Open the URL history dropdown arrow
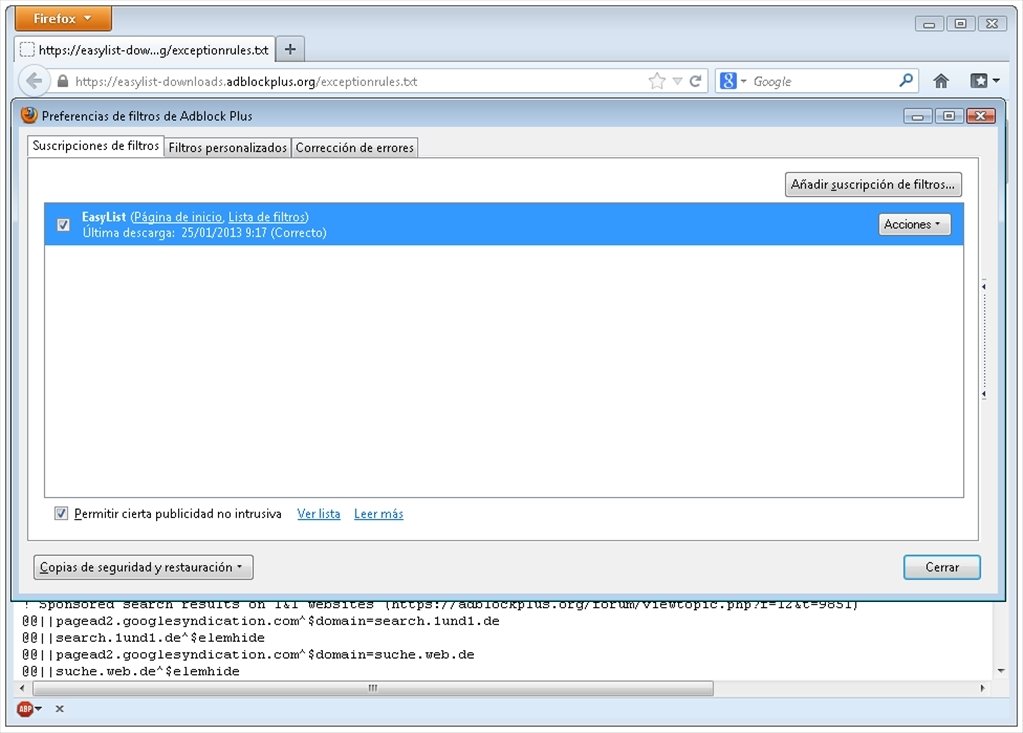 click(x=677, y=82)
